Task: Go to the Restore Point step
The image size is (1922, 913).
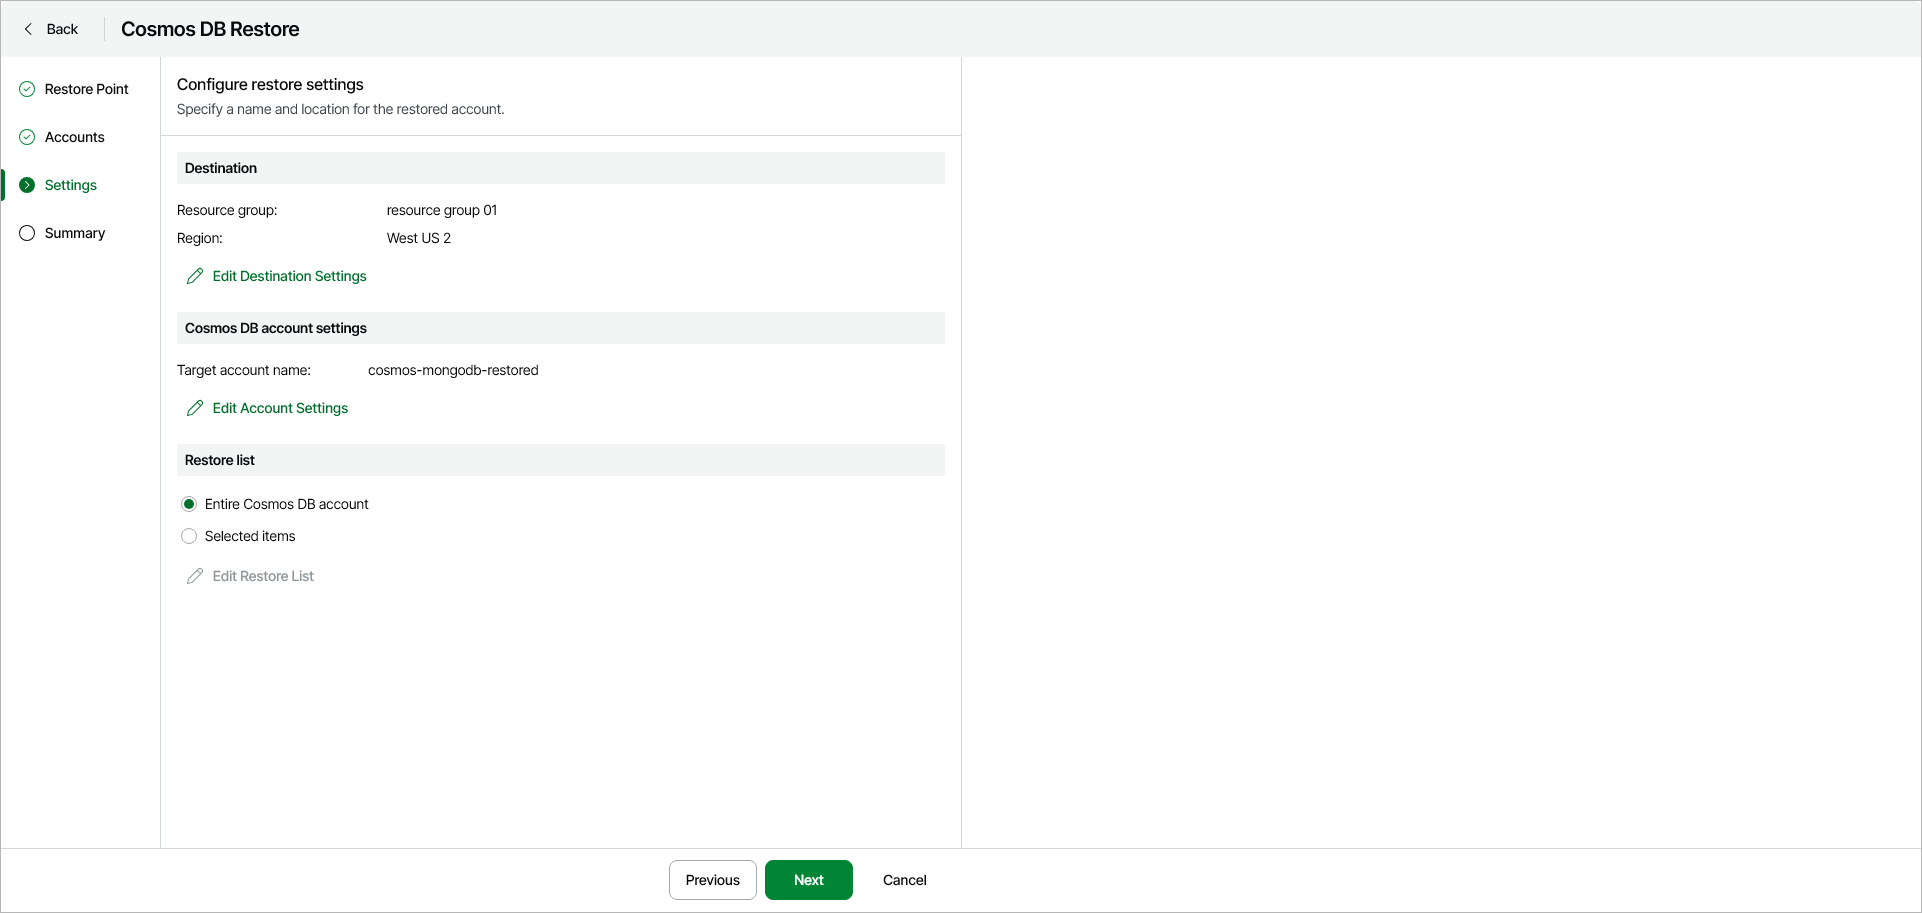Action: [x=86, y=89]
